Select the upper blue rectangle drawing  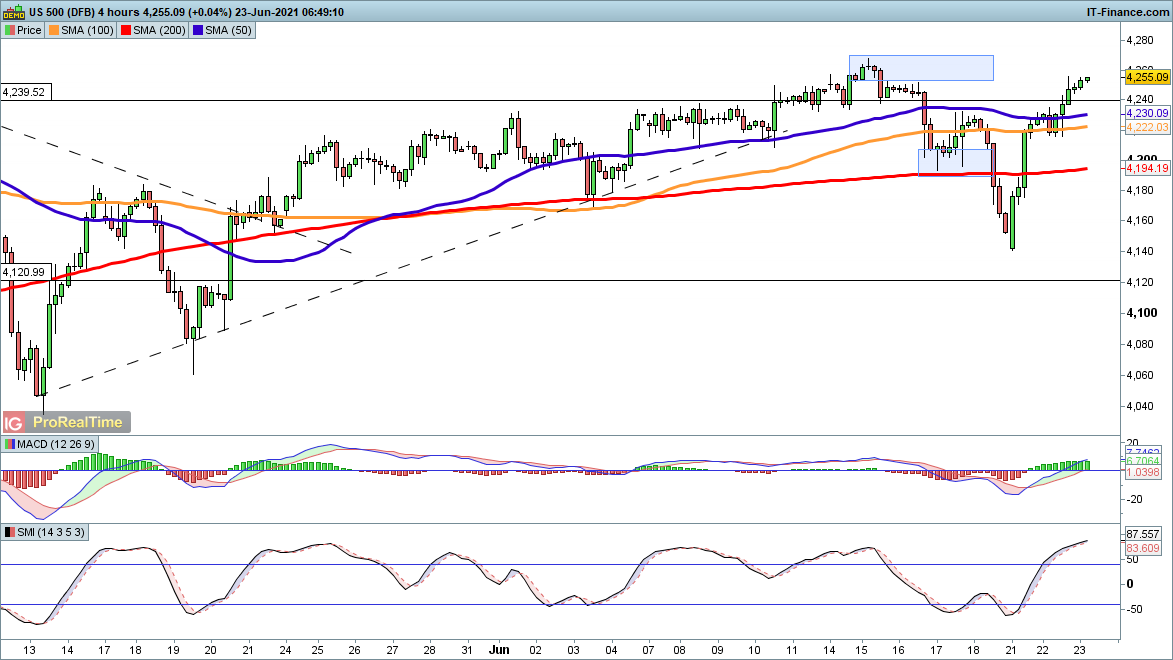(921, 67)
